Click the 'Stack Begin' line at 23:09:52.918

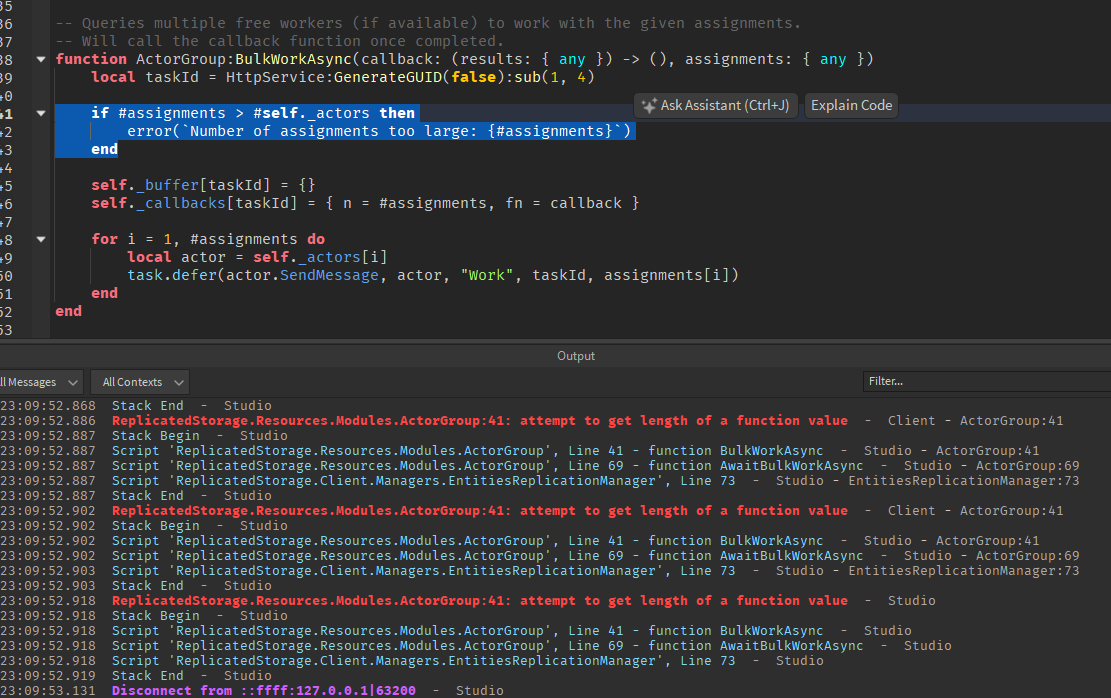click(156, 616)
